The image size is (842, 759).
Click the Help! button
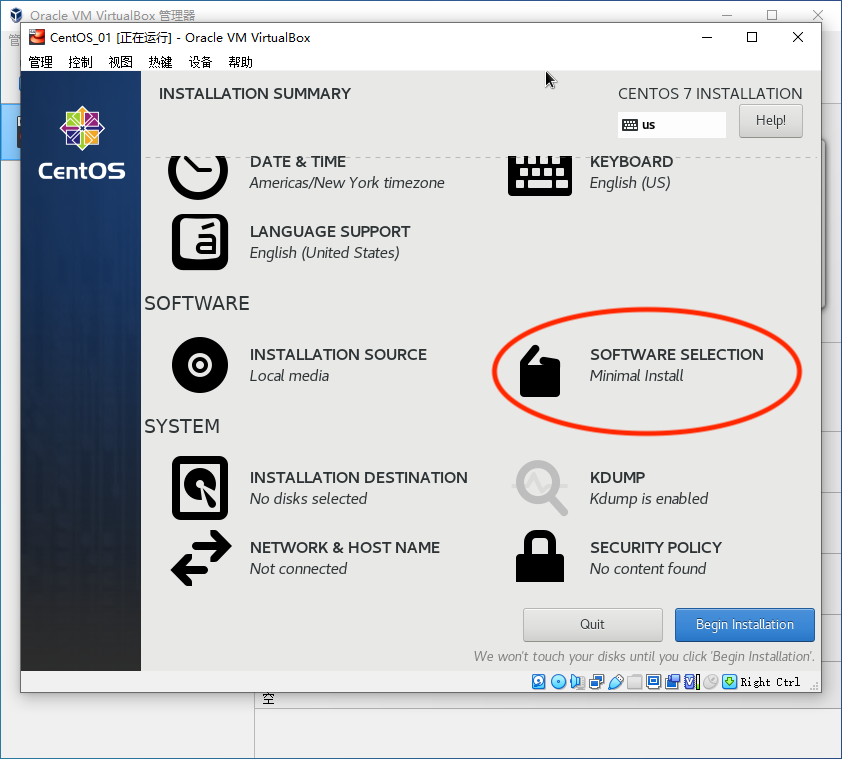[771, 121]
